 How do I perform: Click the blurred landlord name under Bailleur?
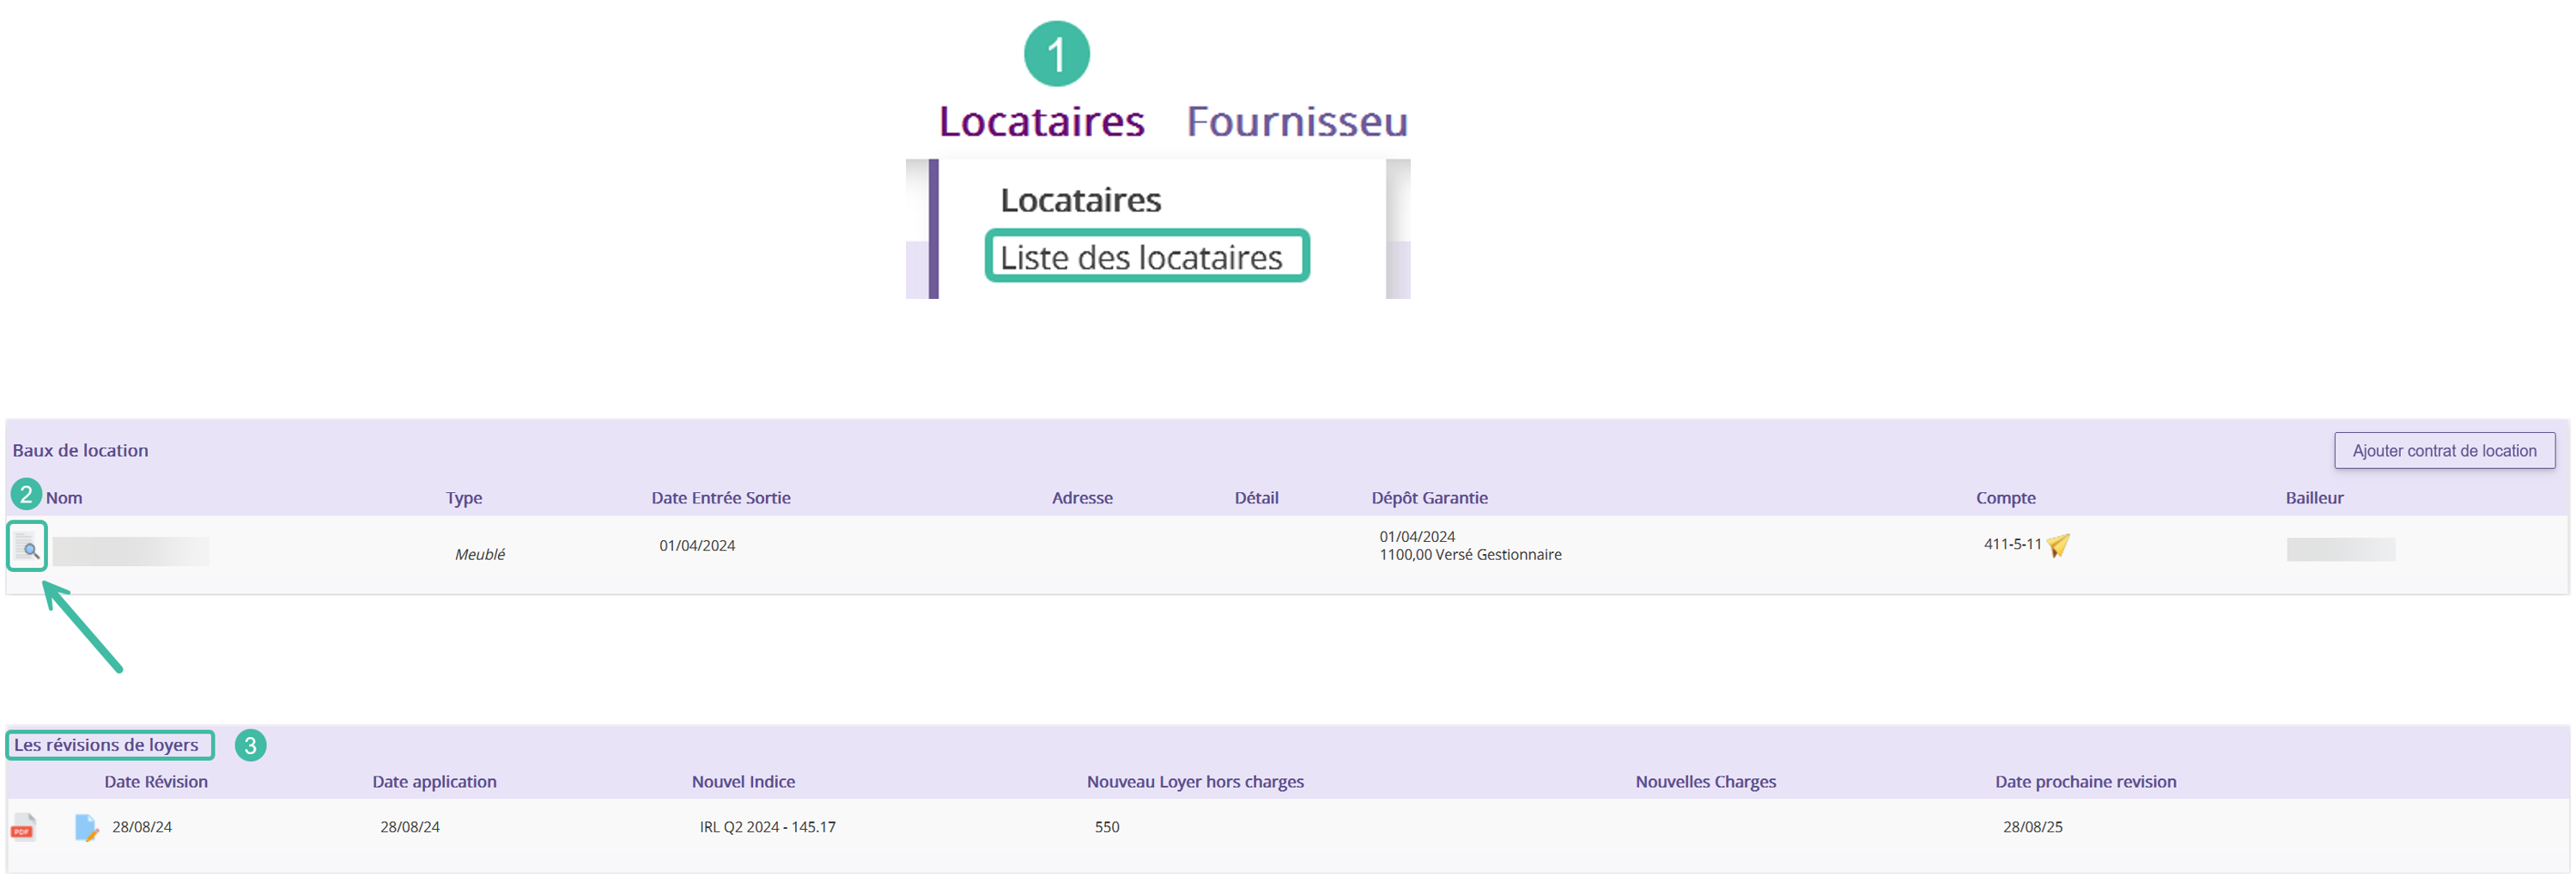2340,549
